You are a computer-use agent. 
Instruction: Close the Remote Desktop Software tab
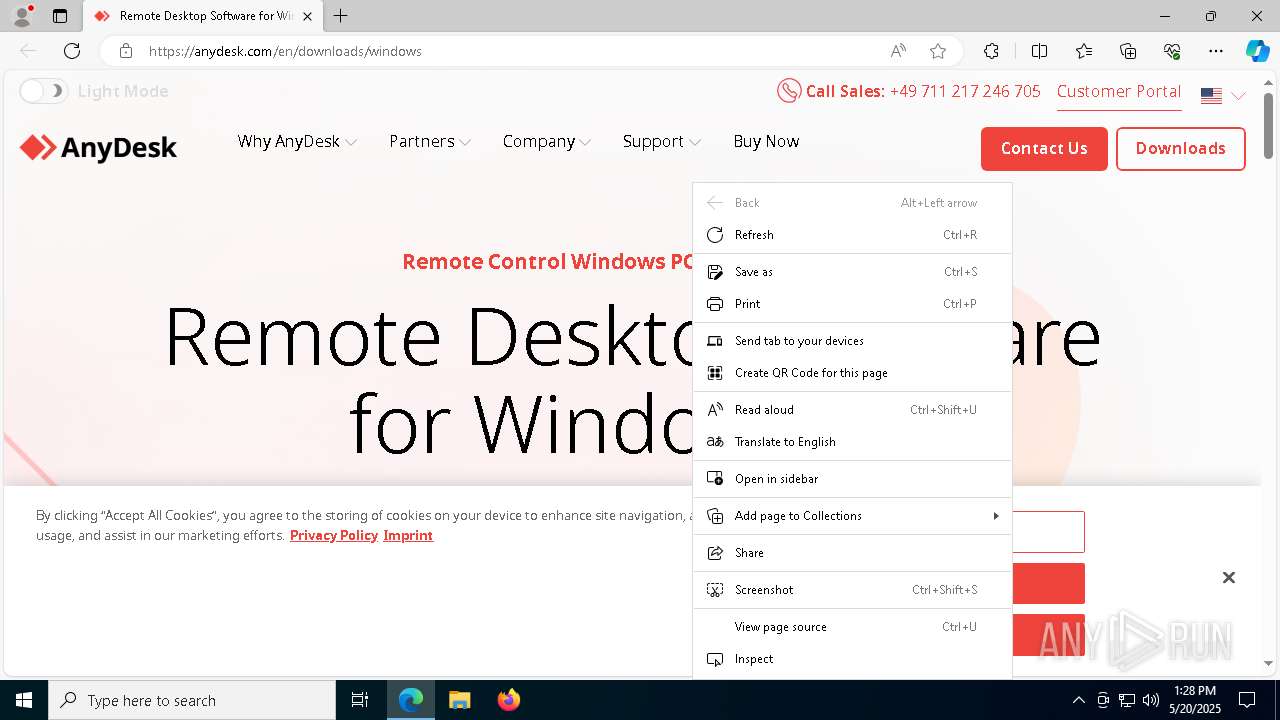click(x=308, y=16)
